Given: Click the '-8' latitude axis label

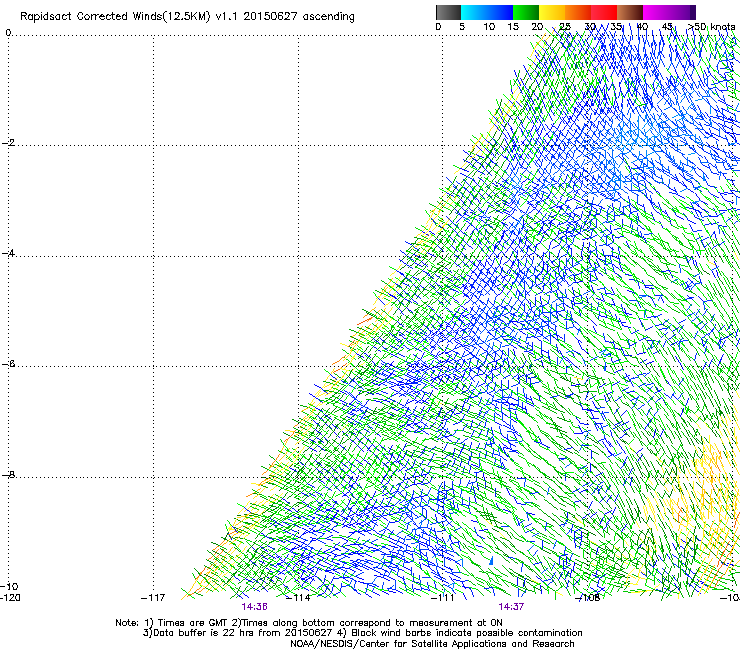Looking at the screenshot, I should pyautogui.click(x=8, y=474).
